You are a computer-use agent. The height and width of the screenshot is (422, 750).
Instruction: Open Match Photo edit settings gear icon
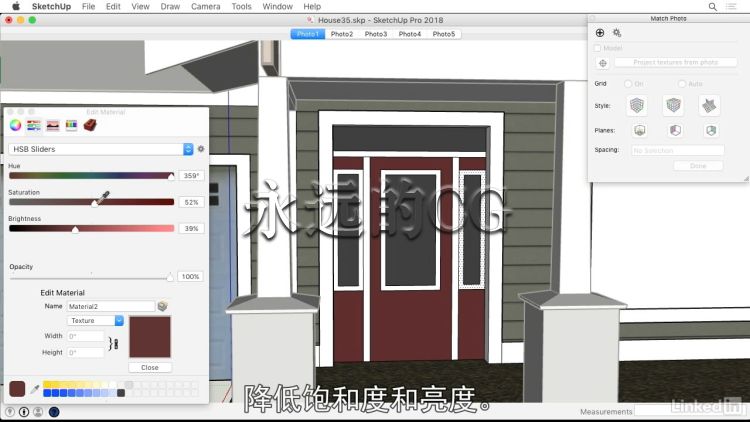pos(617,33)
